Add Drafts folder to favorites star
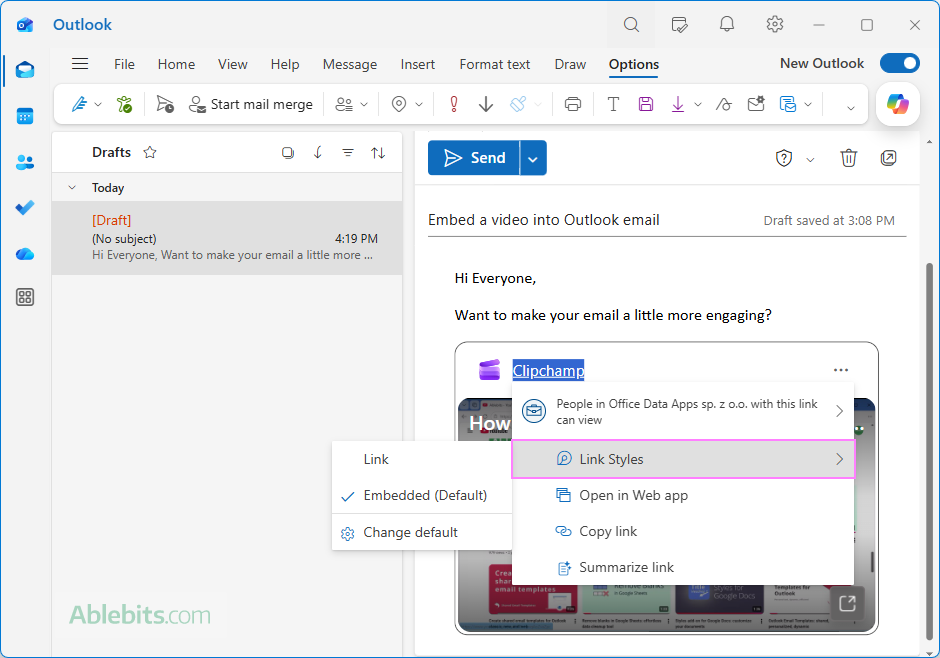Image resolution: width=940 pixels, height=658 pixels. 150,152
